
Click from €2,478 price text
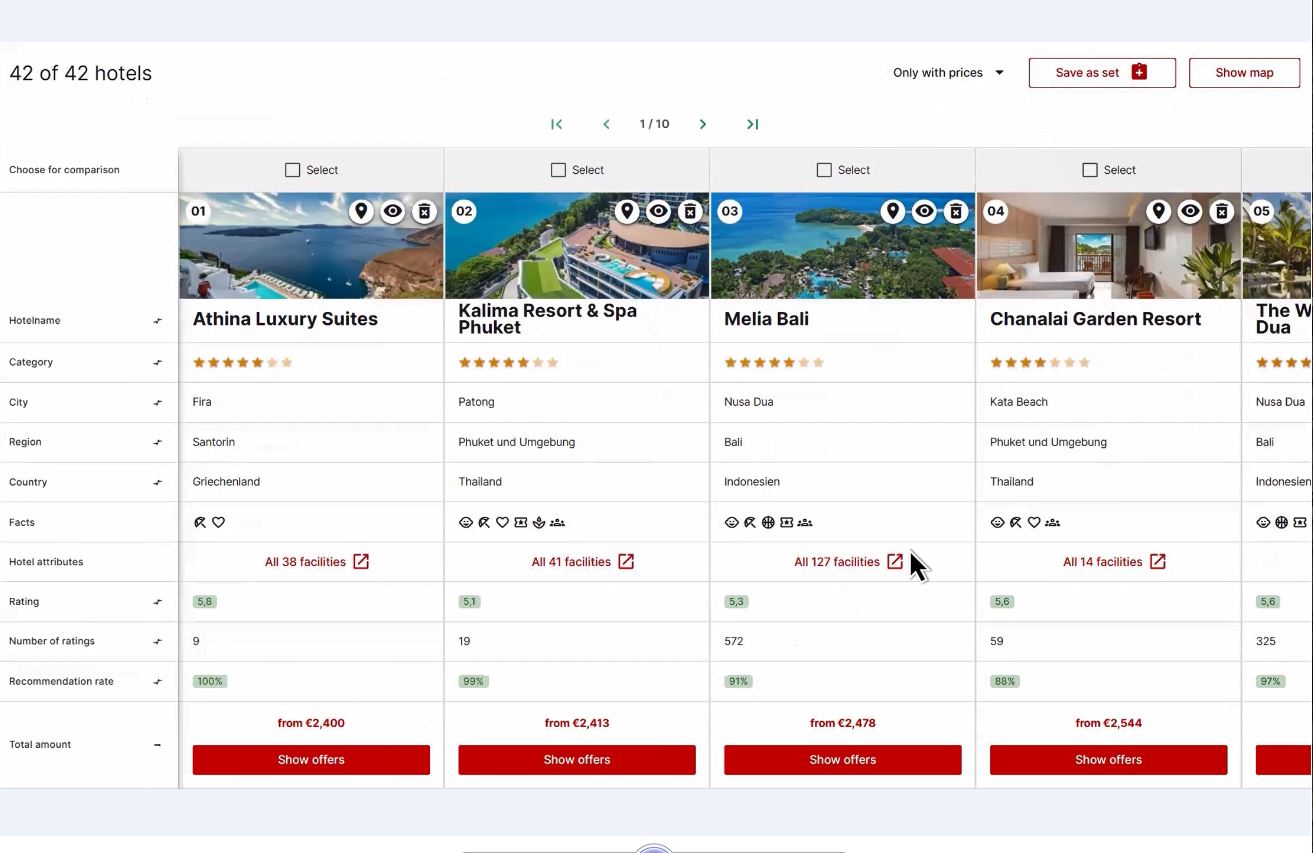843,723
